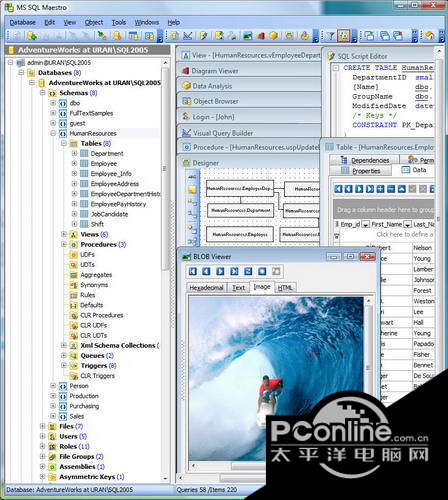Select the 'Nelson' cell in Last_Name column
Image resolution: width=448 pixels, height=500 pixels.
(x=423, y=248)
